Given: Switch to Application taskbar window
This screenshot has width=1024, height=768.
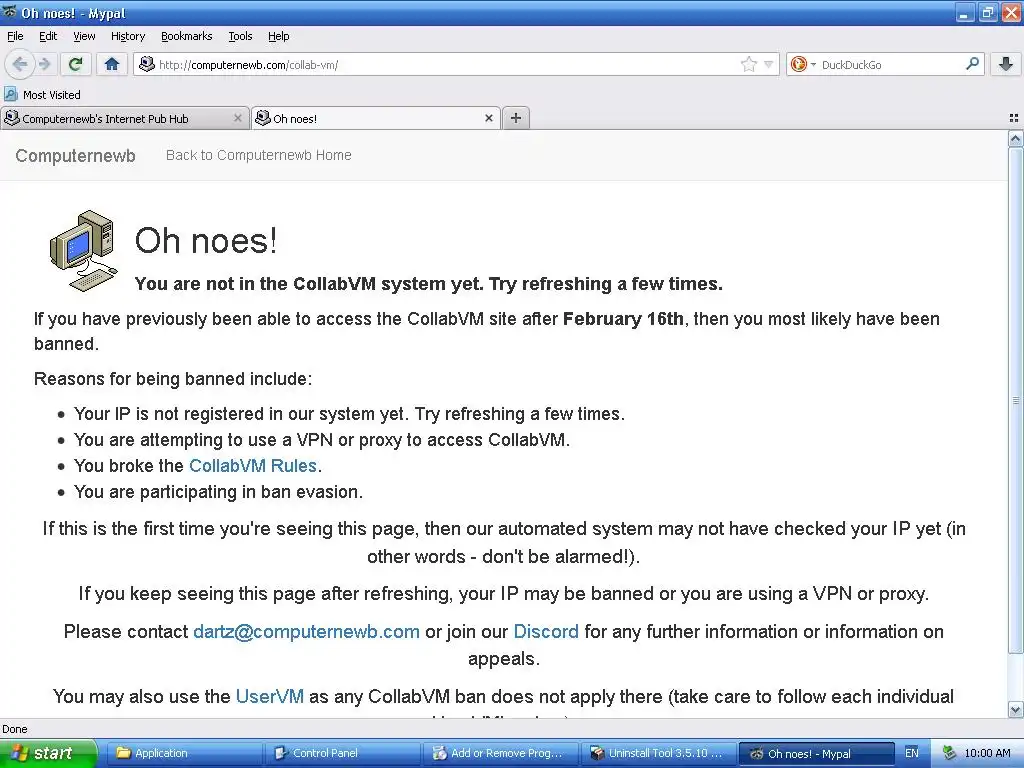Looking at the screenshot, I should (x=184, y=753).
